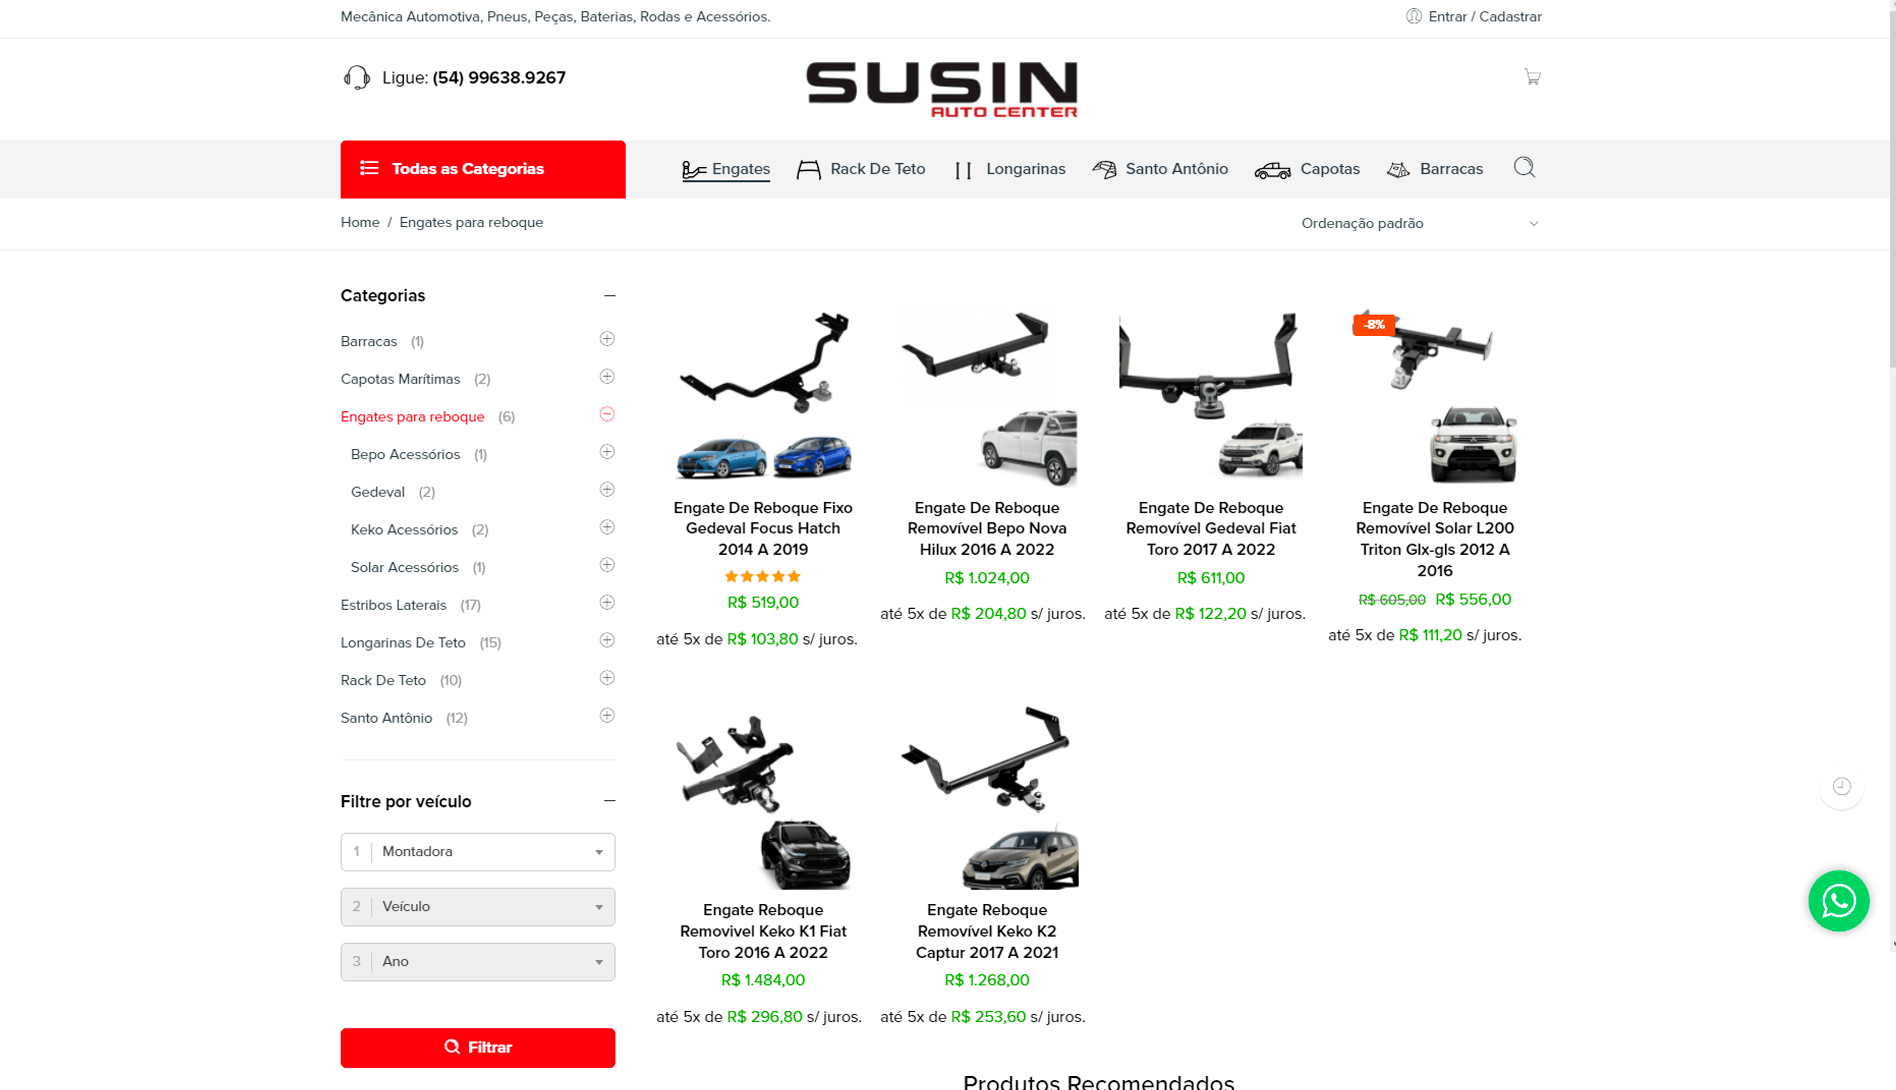Click the red Filtrar button
Viewport: 1896px width, 1090px height.
pos(477,1047)
